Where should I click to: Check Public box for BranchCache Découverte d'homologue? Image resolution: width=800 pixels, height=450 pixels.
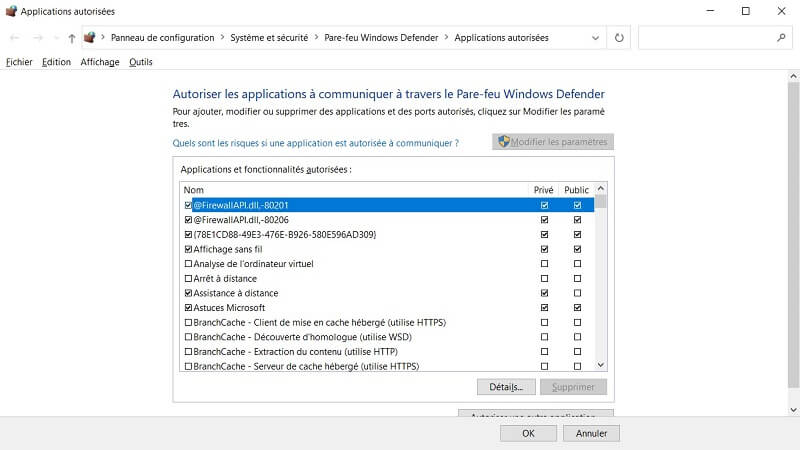coord(577,337)
